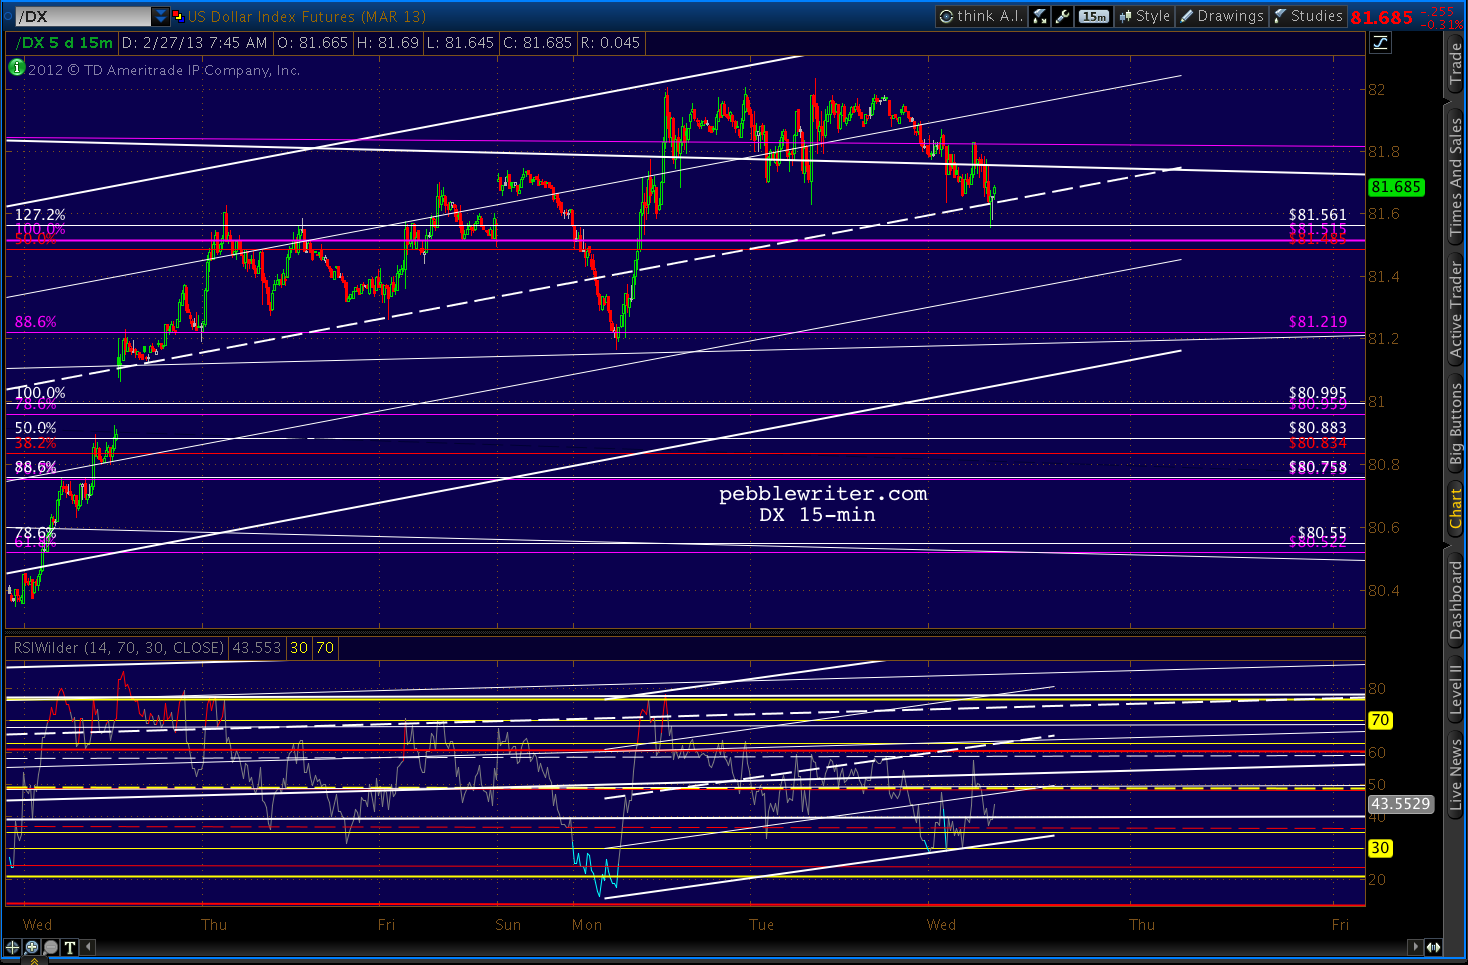Click the $81.219 Fibonacci price label
Screen dimensions: 1468x965
tap(1318, 322)
